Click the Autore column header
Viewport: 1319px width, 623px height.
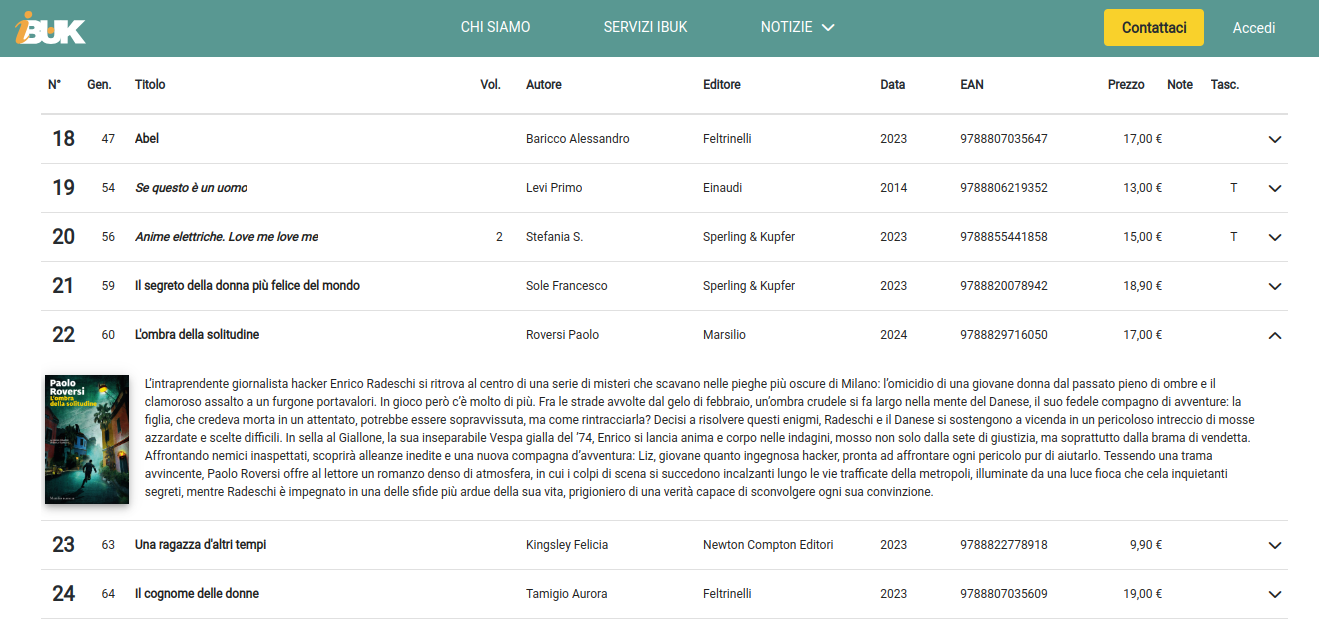544,85
